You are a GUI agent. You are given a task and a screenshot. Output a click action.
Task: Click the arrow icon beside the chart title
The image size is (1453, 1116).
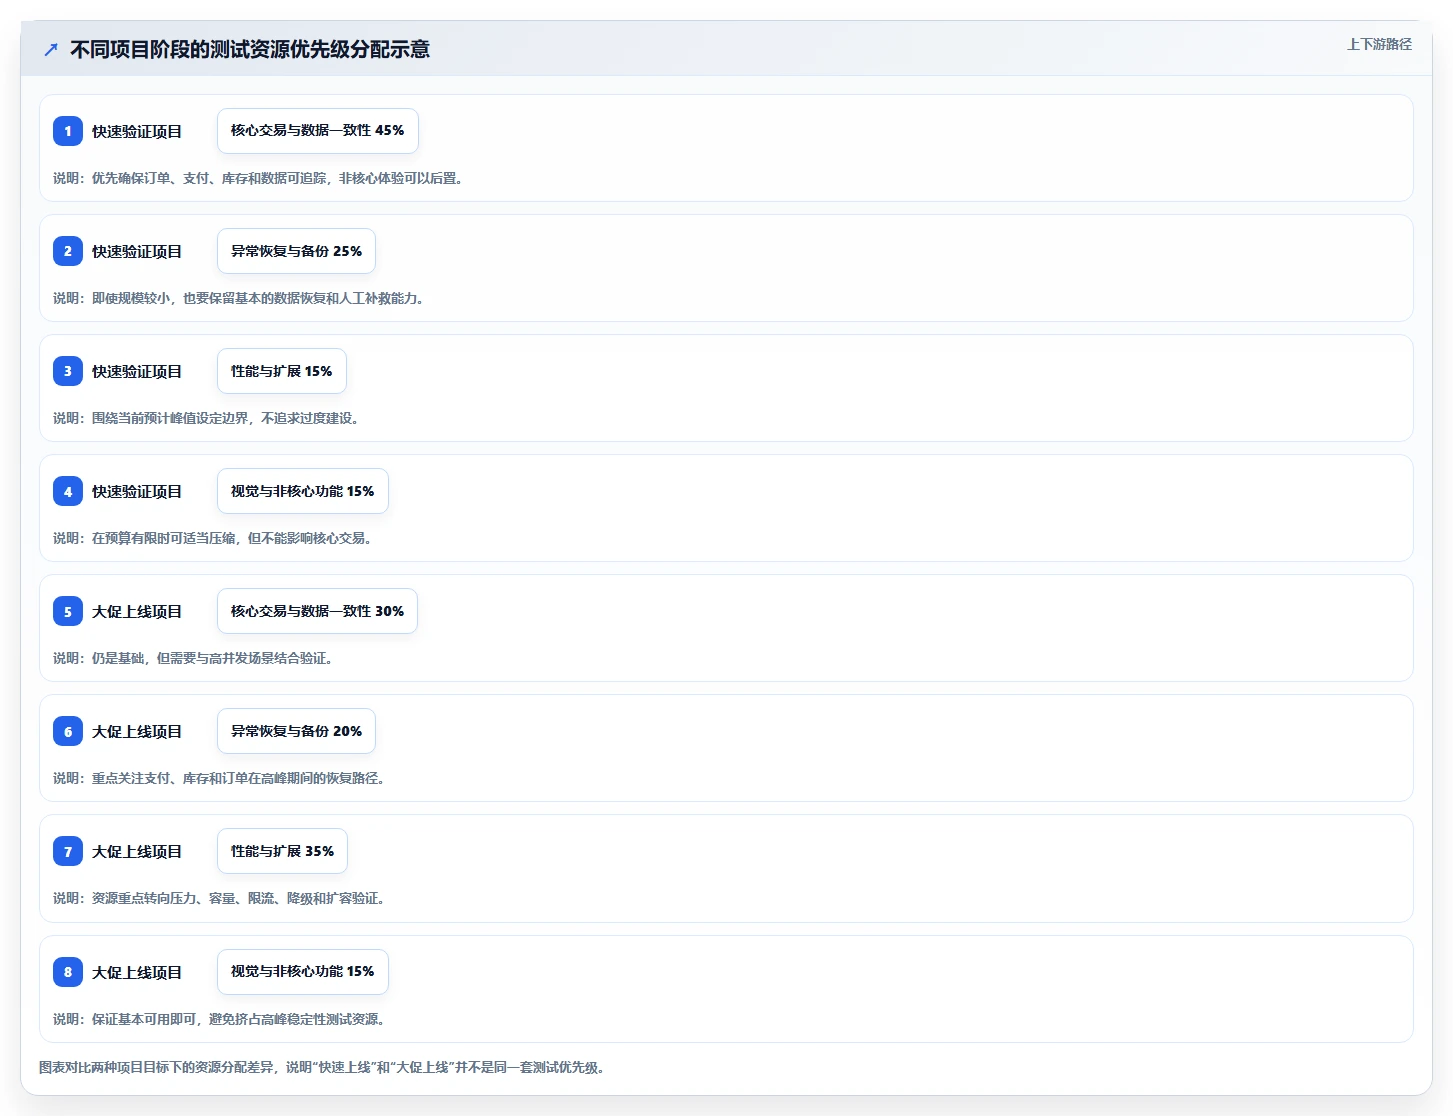(x=51, y=49)
